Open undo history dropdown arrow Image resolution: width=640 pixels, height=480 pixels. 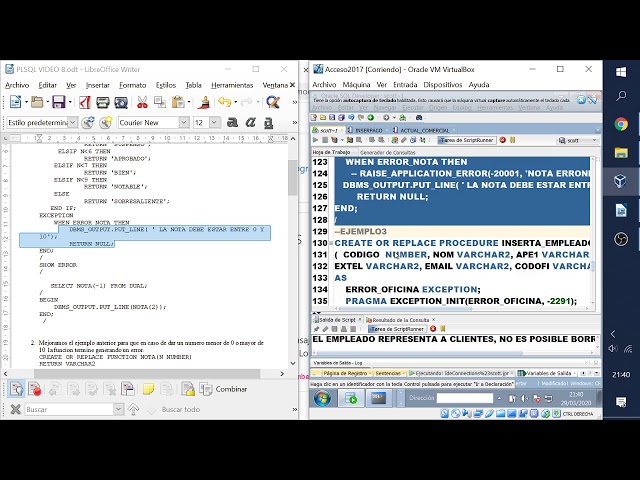[x=236, y=102]
